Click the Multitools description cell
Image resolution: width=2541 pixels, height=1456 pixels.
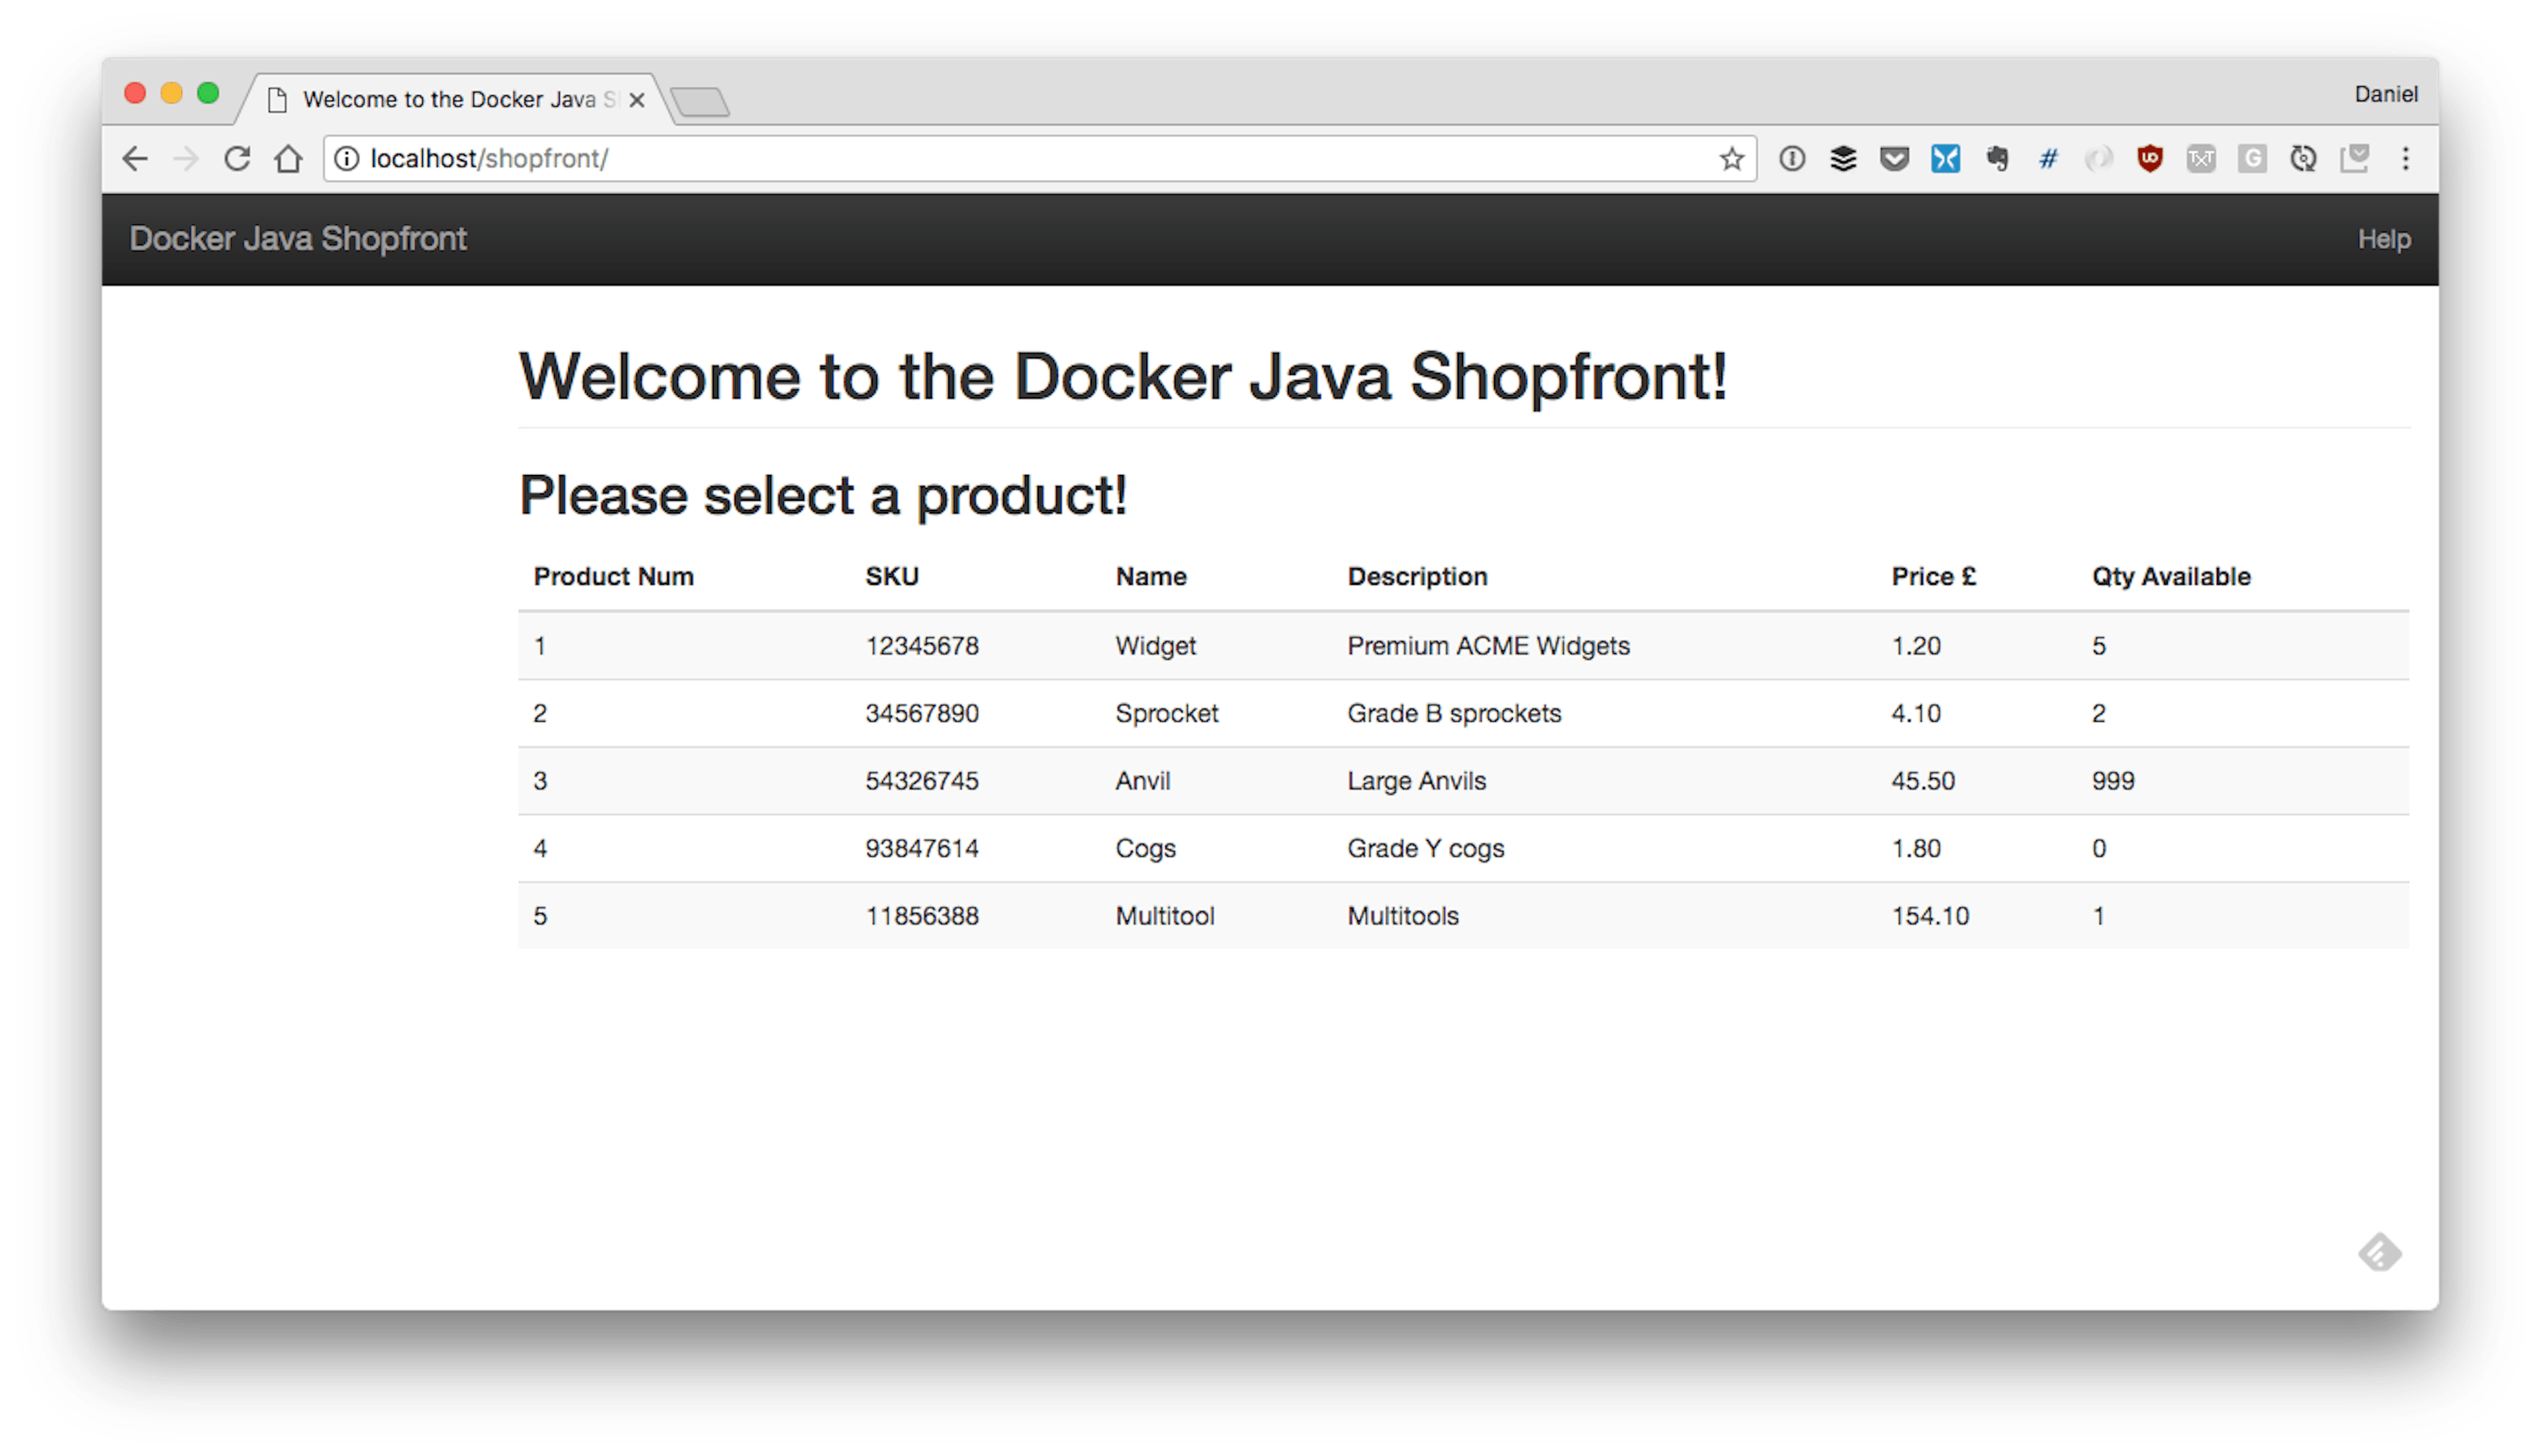click(x=1402, y=915)
